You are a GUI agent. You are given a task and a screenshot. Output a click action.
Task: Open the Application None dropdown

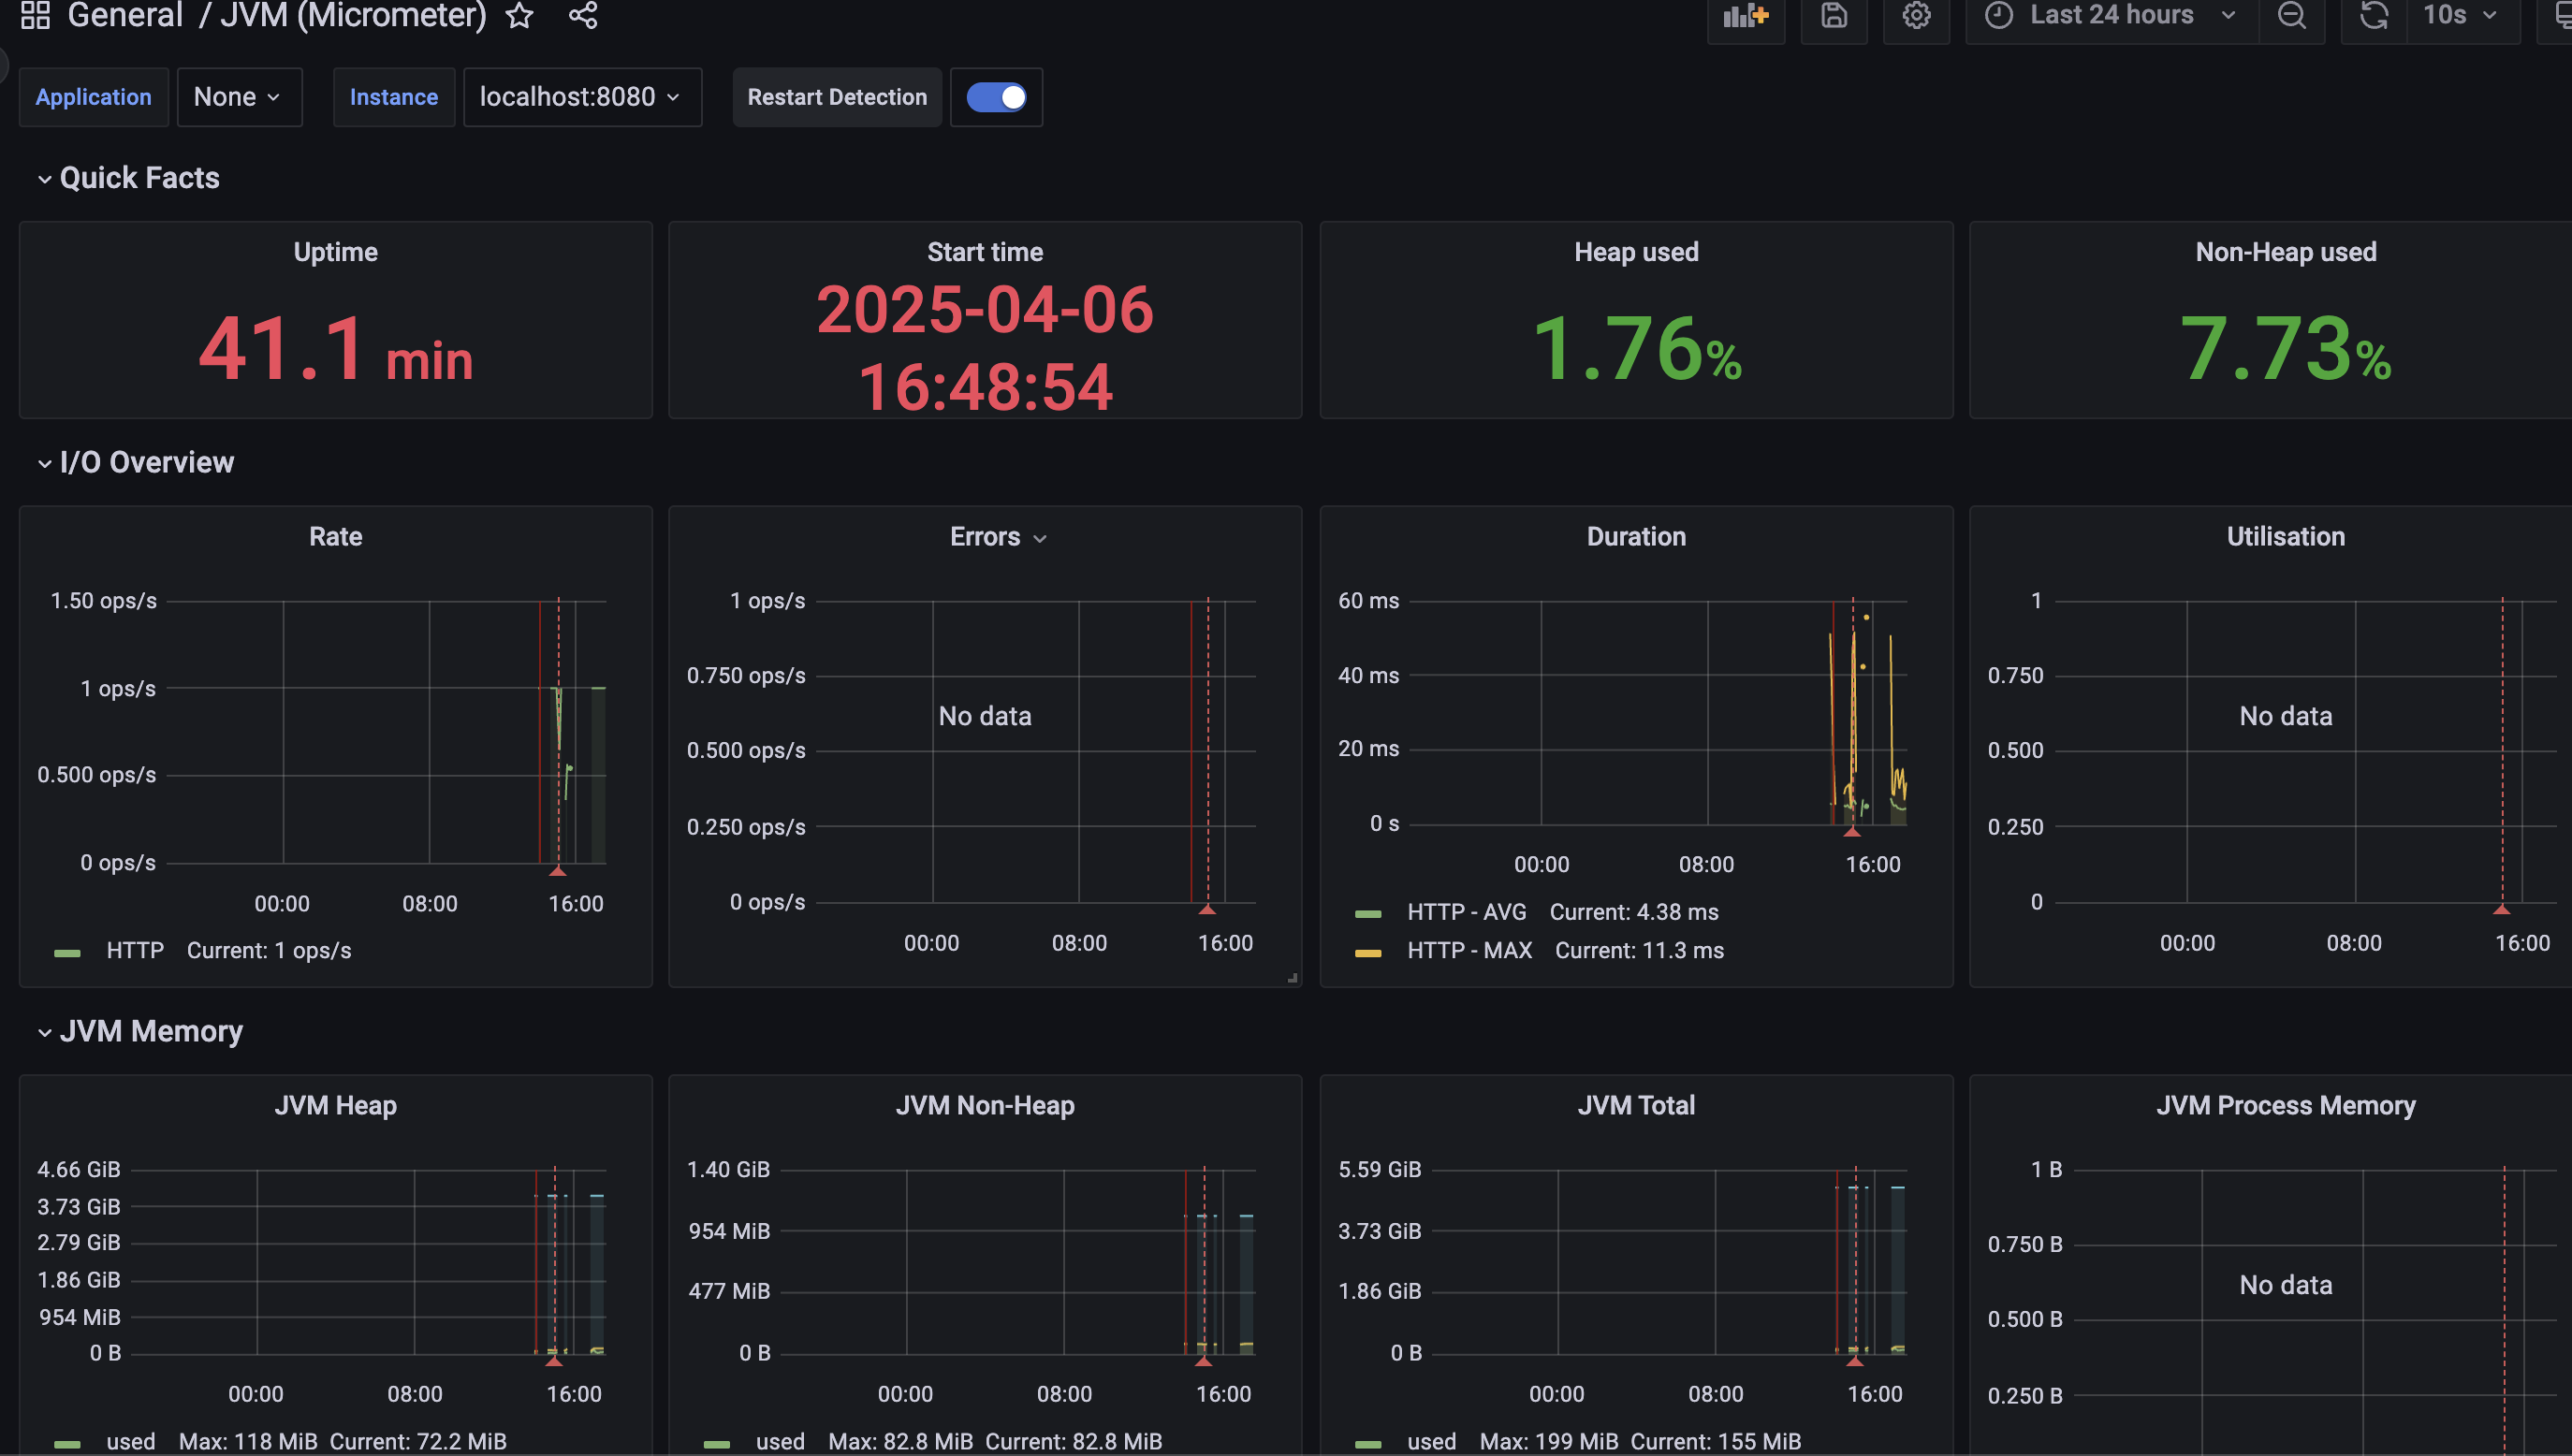point(238,97)
